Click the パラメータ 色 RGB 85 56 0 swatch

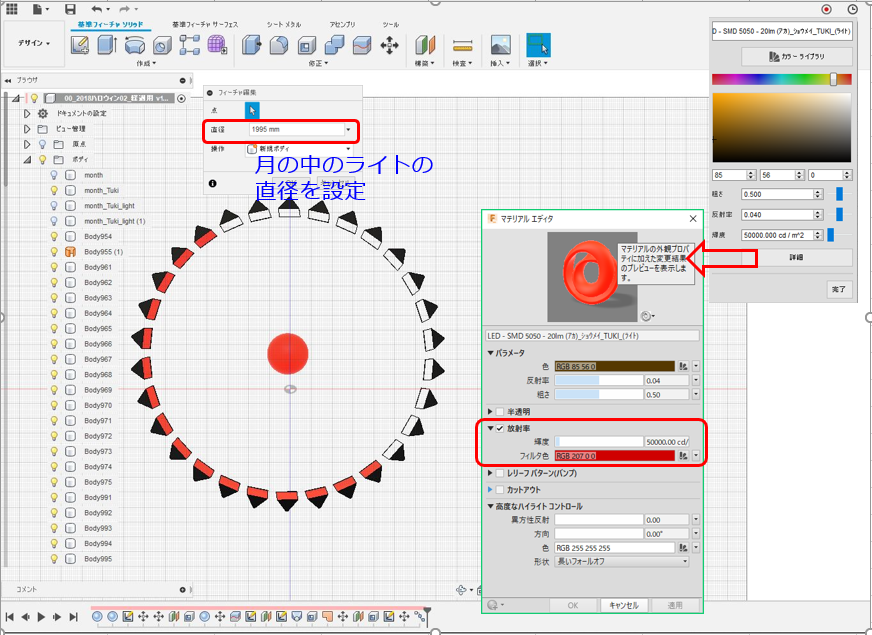(615, 366)
